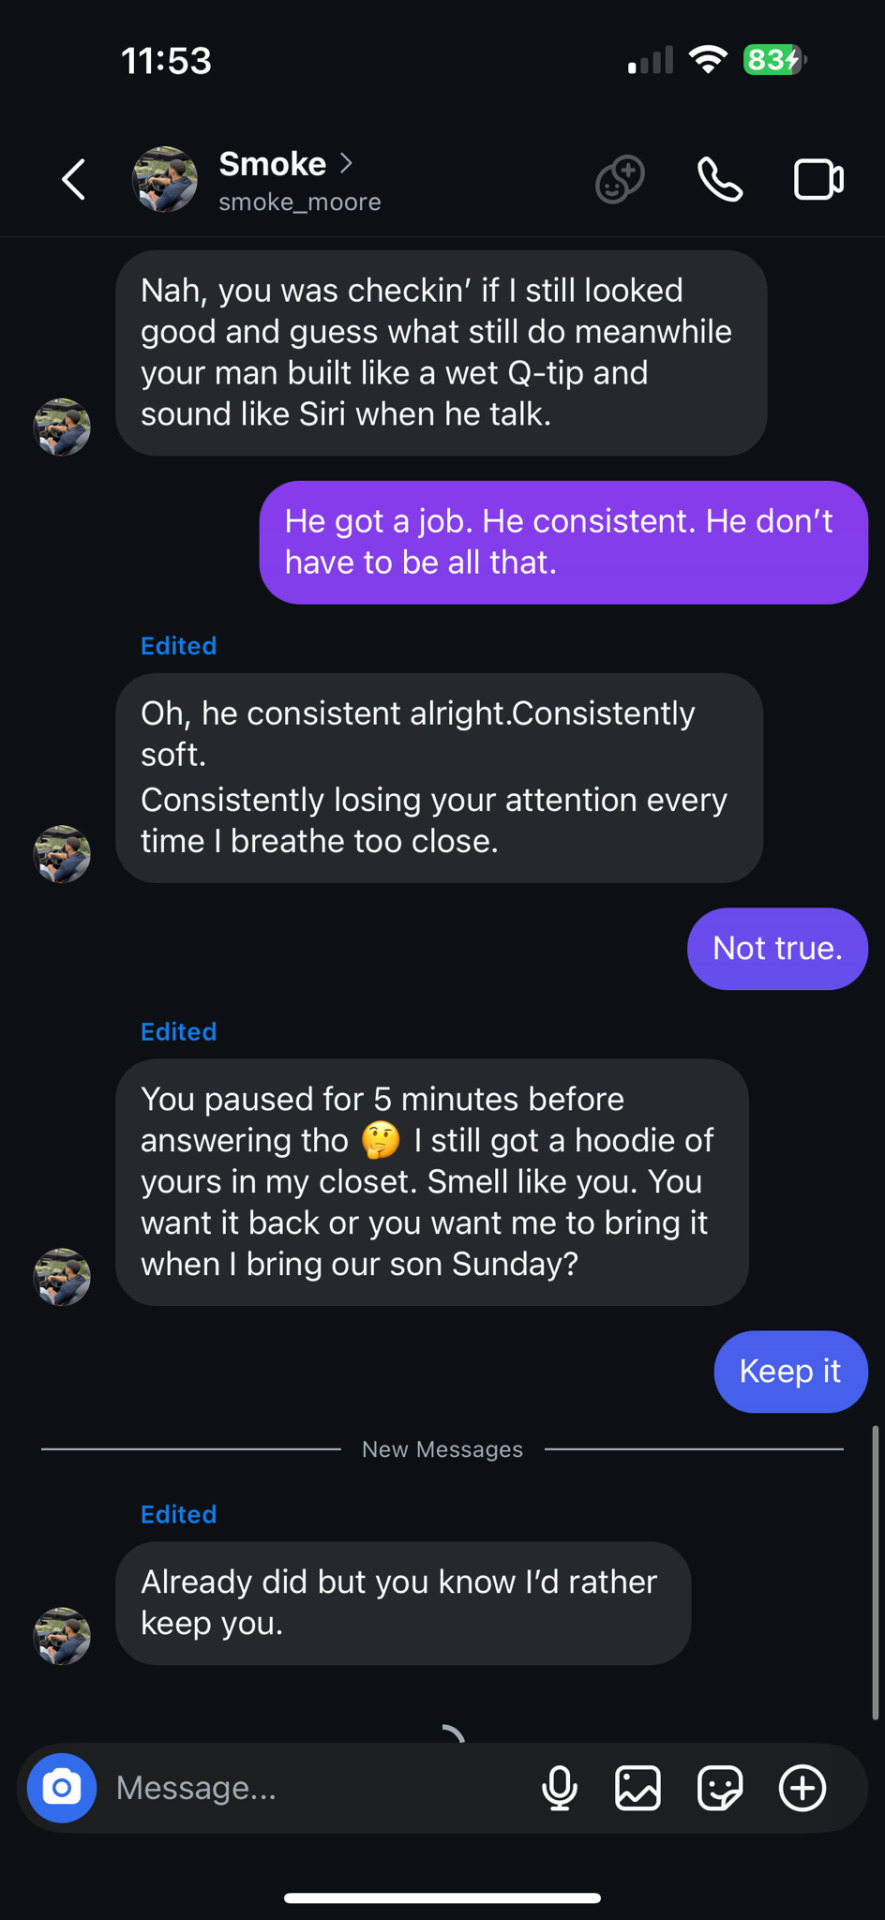
Task: Tap the back arrow to leave chat
Action: (x=74, y=180)
